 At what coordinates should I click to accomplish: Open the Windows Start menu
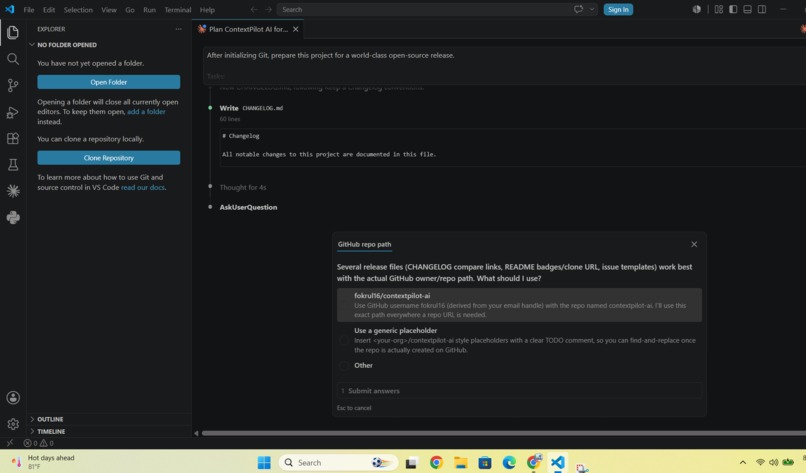pyautogui.click(x=264, y=463)
